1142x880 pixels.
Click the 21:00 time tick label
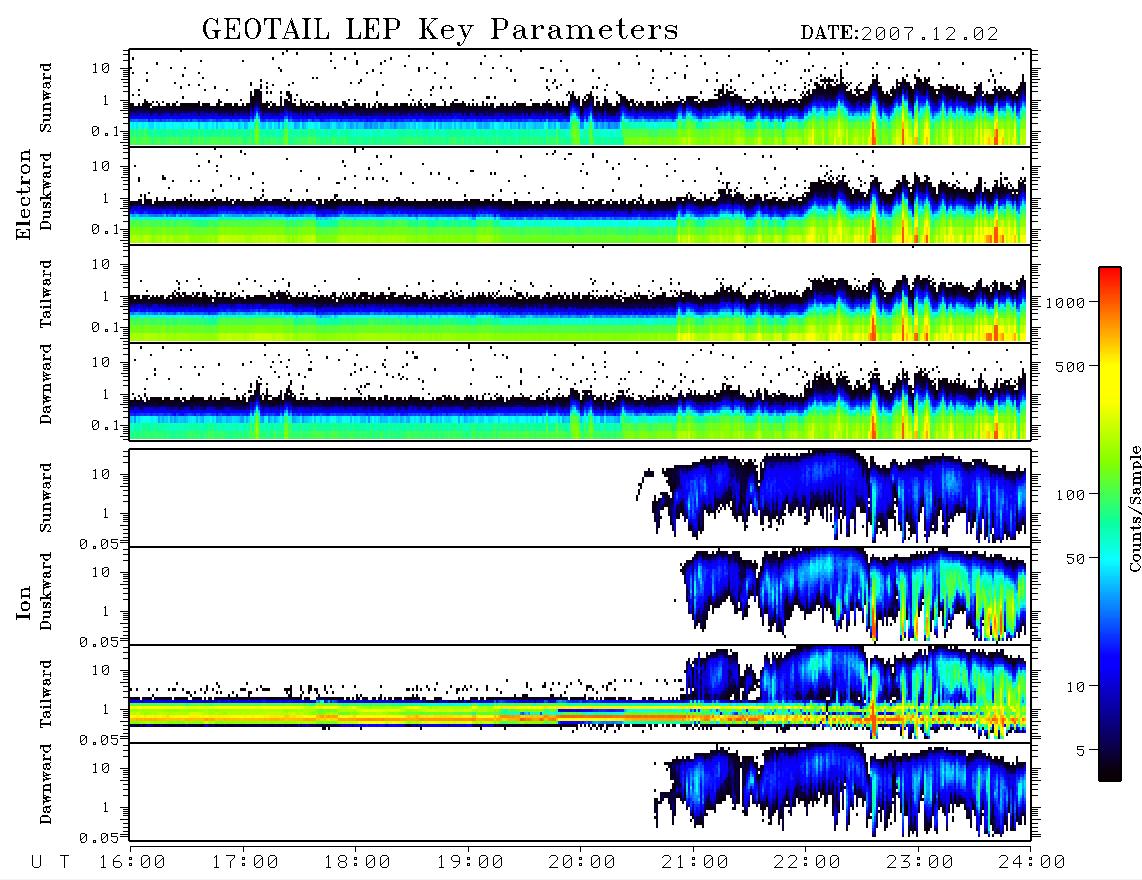[695, 862]
